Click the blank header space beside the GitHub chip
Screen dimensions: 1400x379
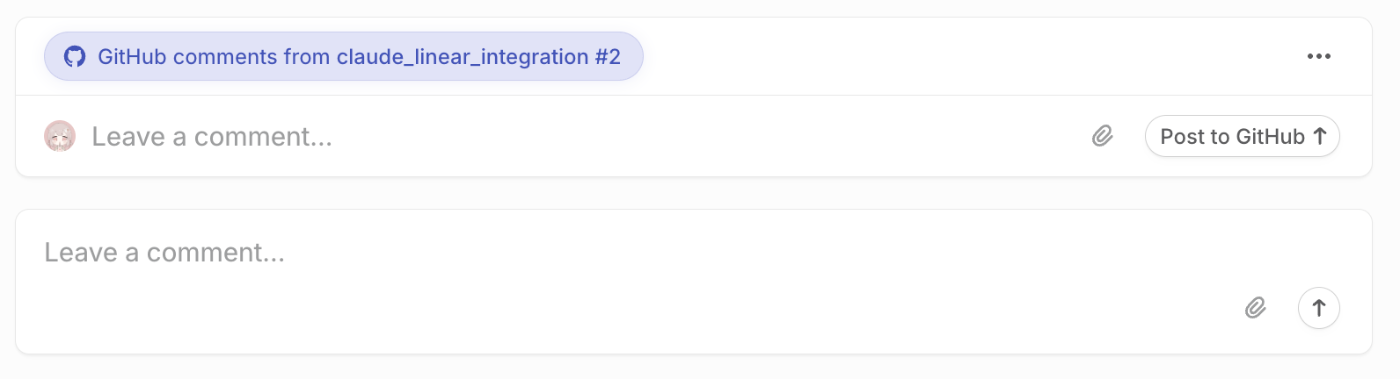(x=970, y=56)
